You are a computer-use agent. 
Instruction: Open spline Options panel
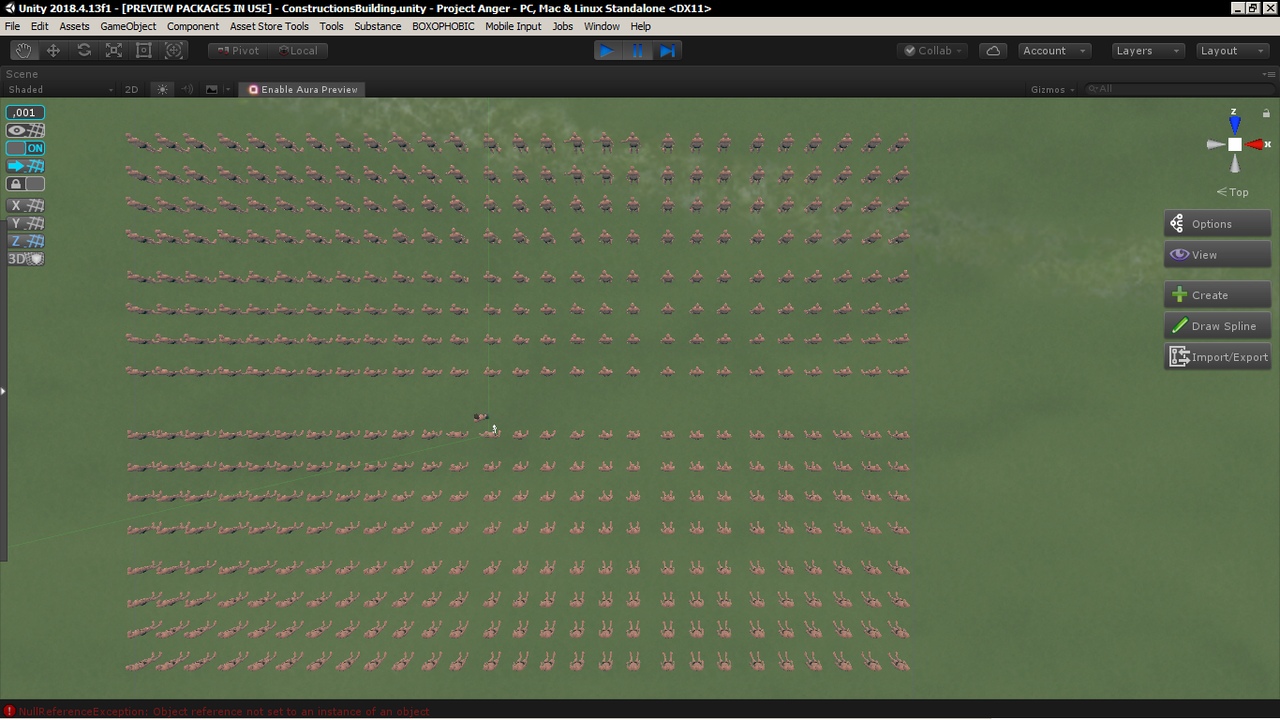tap(1217, 224)
